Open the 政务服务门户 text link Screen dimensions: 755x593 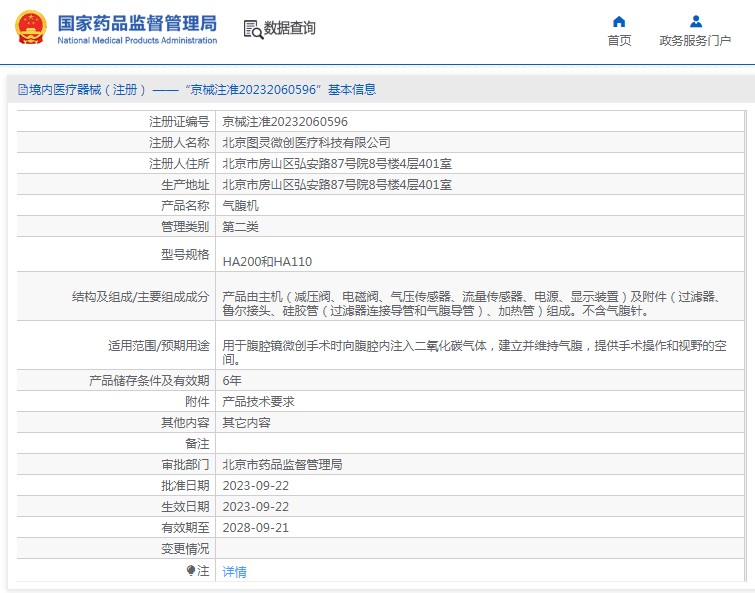coord(695,40)
